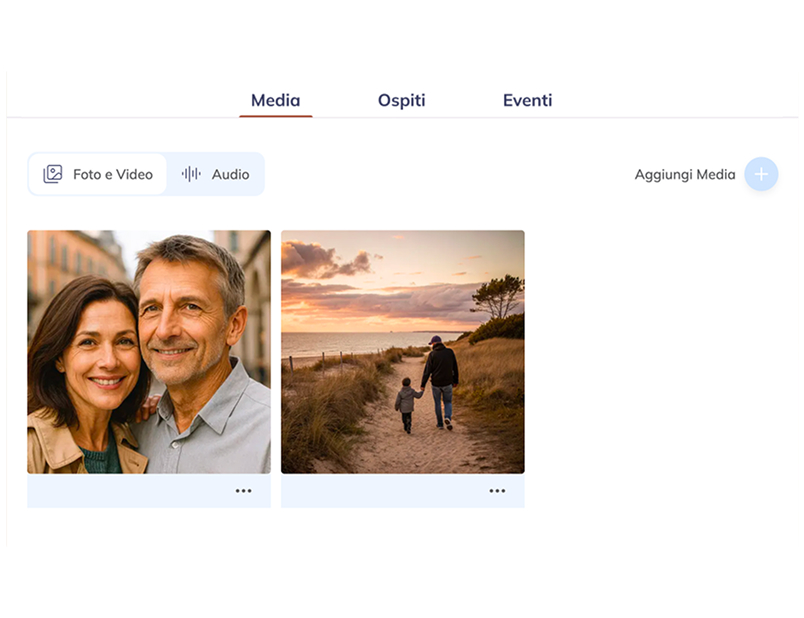Screen dimensions: 804x618
Task: Click the Foto e Video gallery icon
Action: pyautogui.click(x=53, y=174)
